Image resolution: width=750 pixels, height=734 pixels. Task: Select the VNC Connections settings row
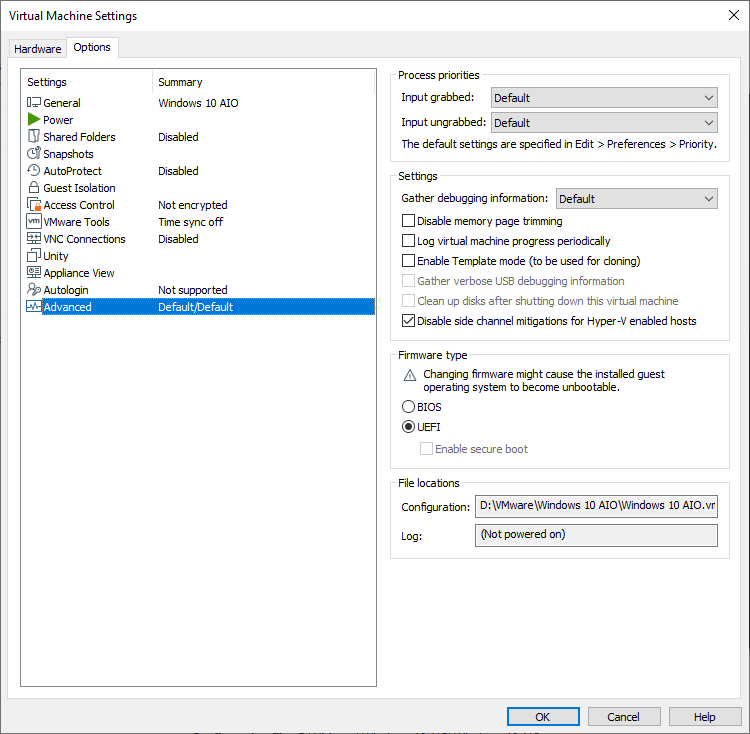pyautogui.click(x=84, y=239)
